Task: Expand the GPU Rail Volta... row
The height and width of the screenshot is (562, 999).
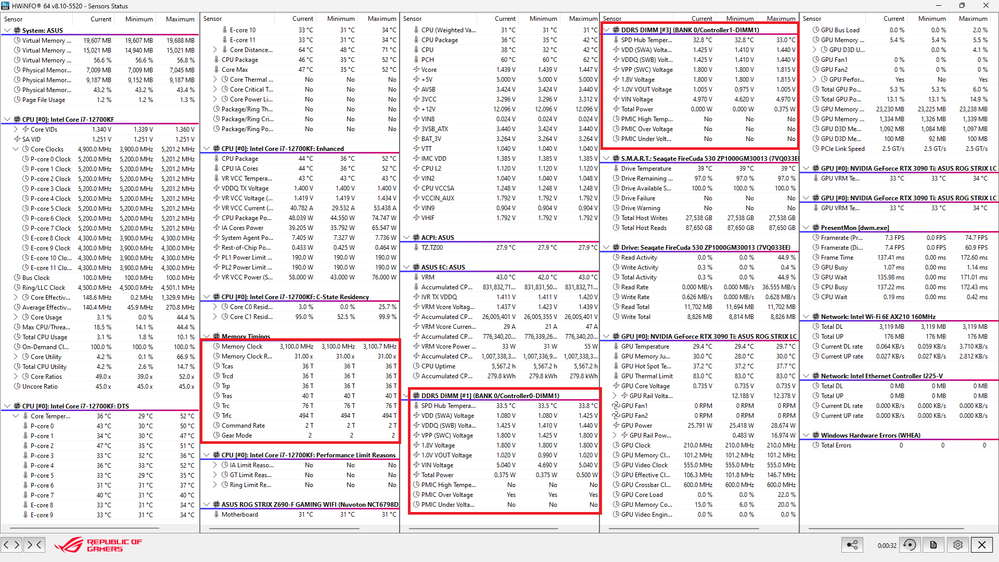Action: point(615,396)
